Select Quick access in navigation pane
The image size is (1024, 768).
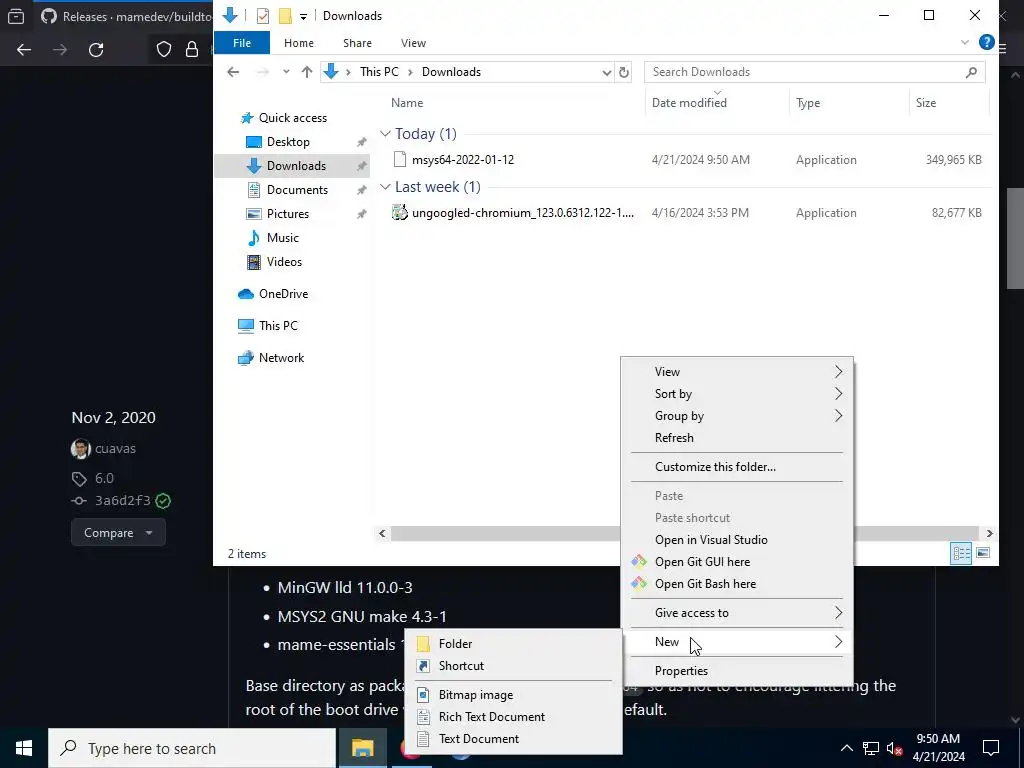coord(293,118)
